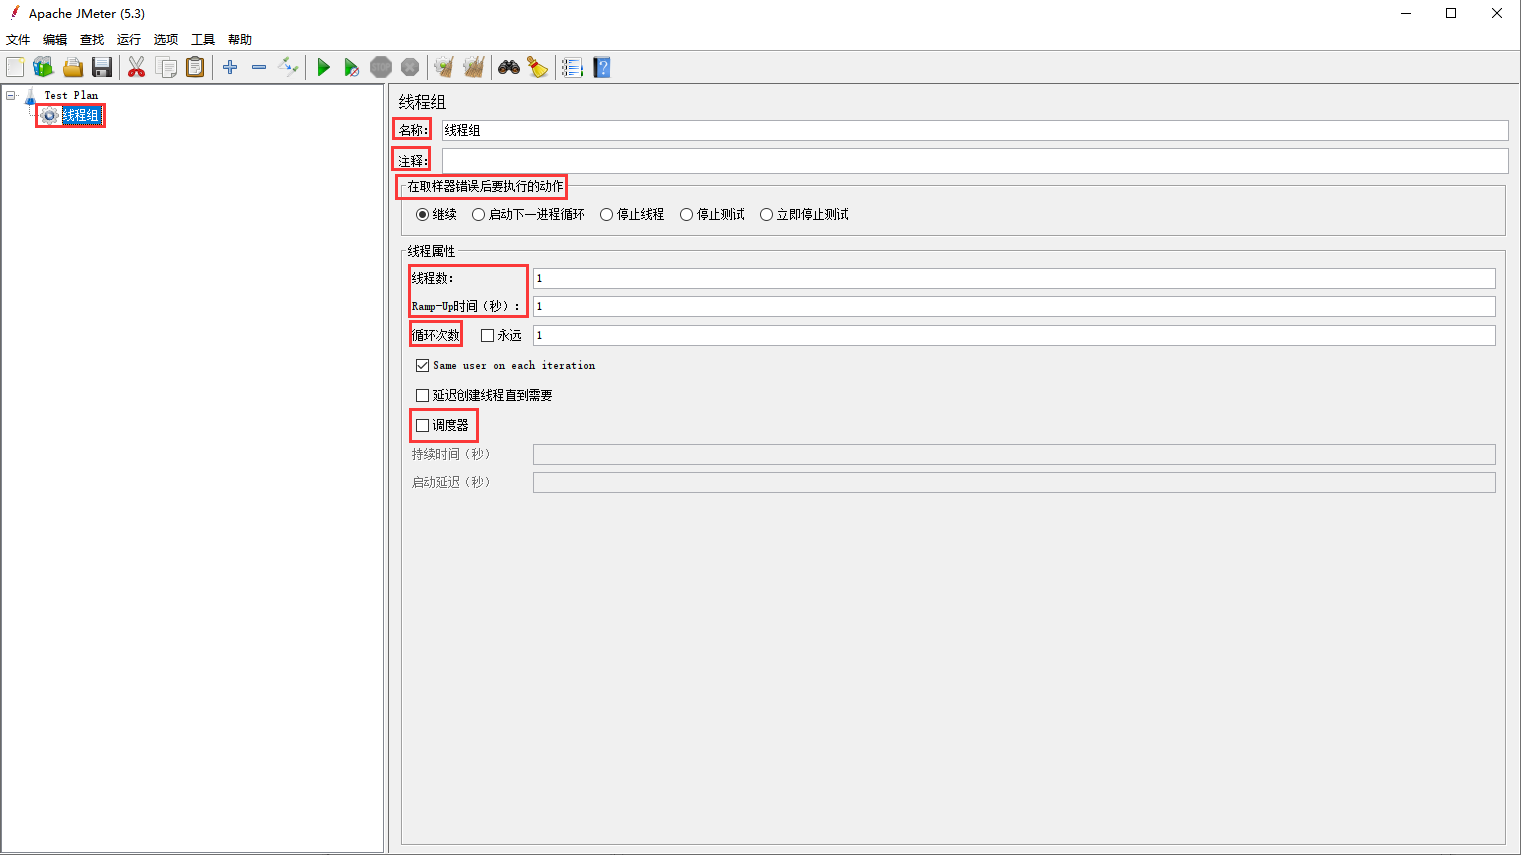Enable the 调度器 scheduler checkbox
The height and width of the screenshot is (855, 1521).
(423, 425)
